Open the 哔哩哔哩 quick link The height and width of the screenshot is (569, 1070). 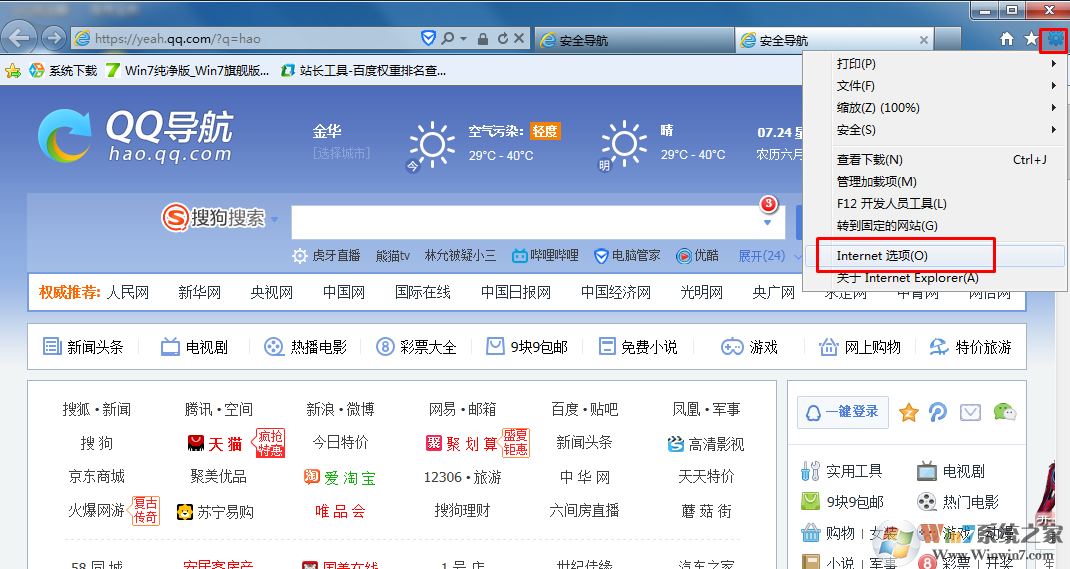(x=545, y=255)
